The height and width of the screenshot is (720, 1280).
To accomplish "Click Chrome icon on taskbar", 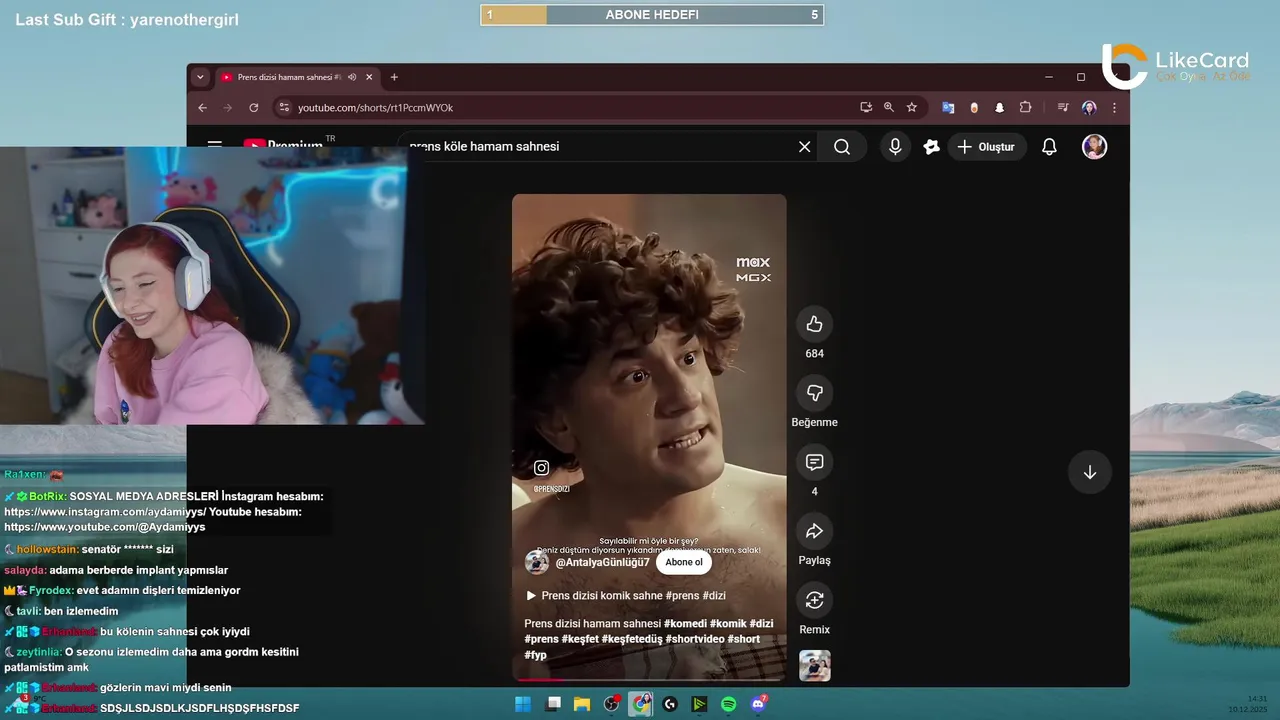I will coord(641,704).
